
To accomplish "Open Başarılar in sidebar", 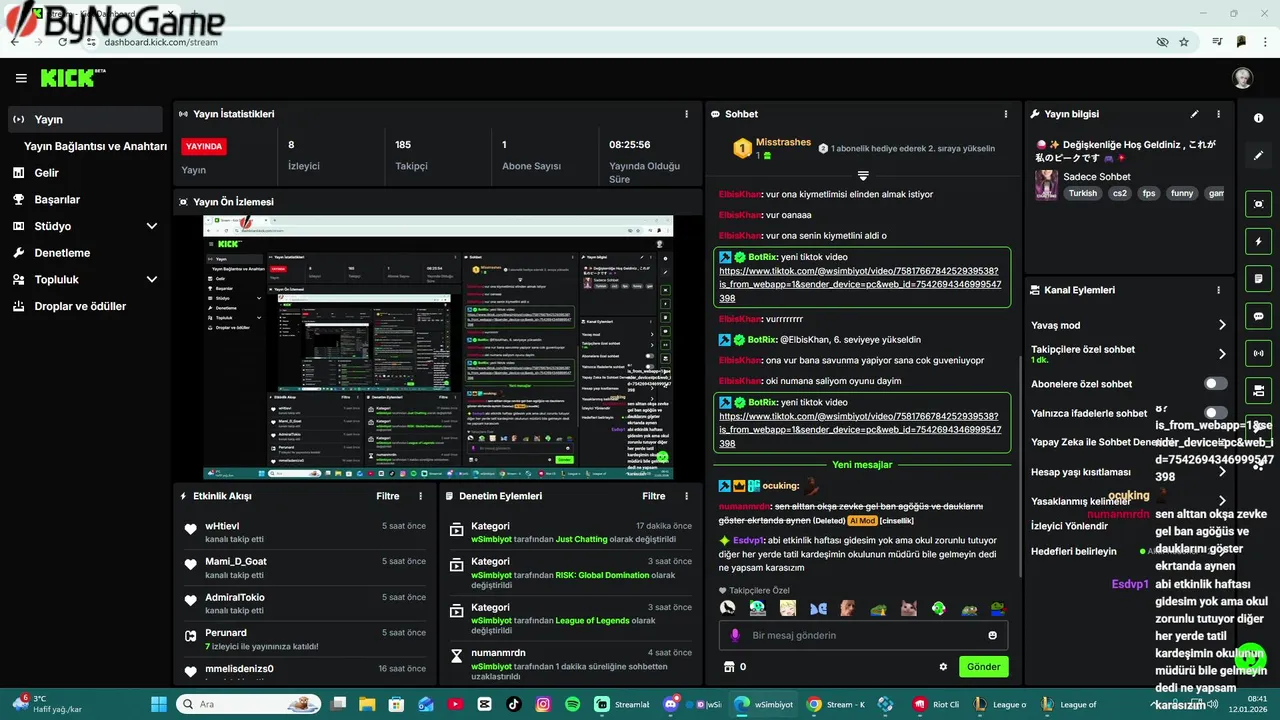I will (x=85, y=199).
